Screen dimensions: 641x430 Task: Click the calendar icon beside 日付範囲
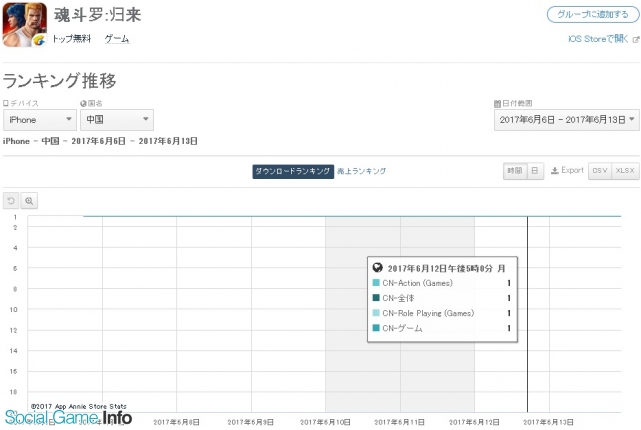[498, 103]
